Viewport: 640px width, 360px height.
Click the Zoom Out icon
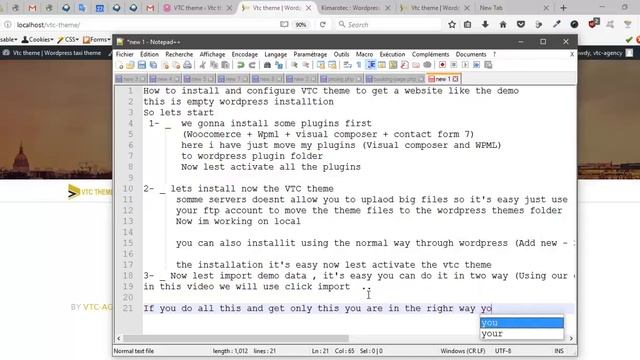(x=305, y=65)
